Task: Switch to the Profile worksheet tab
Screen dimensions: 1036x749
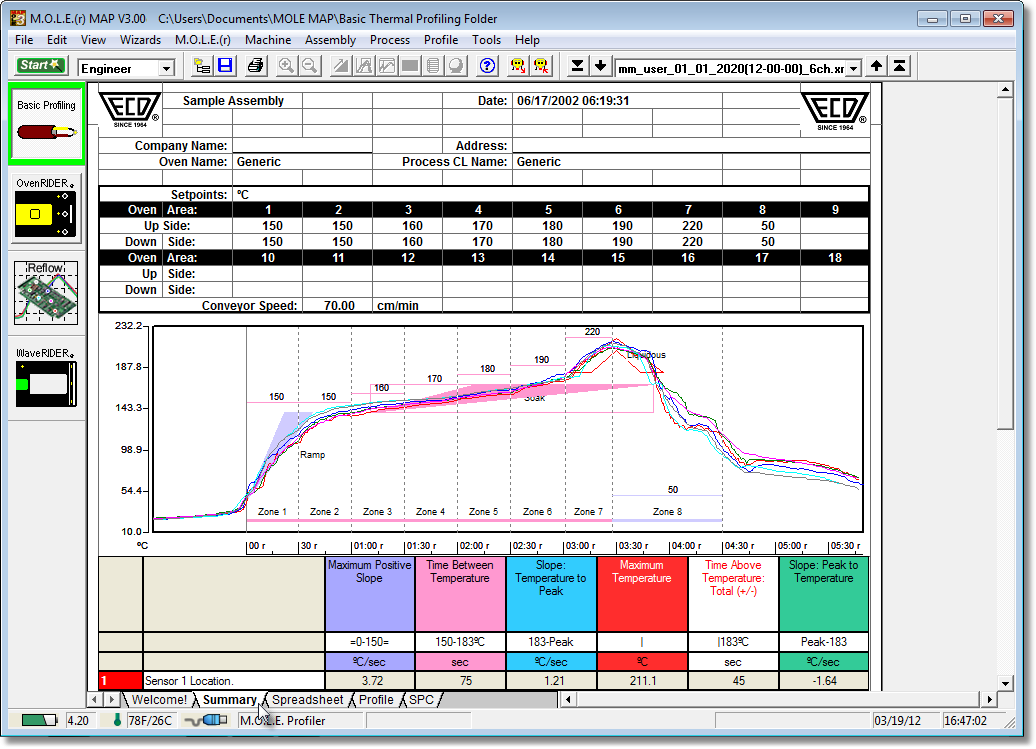Action: 376,699
